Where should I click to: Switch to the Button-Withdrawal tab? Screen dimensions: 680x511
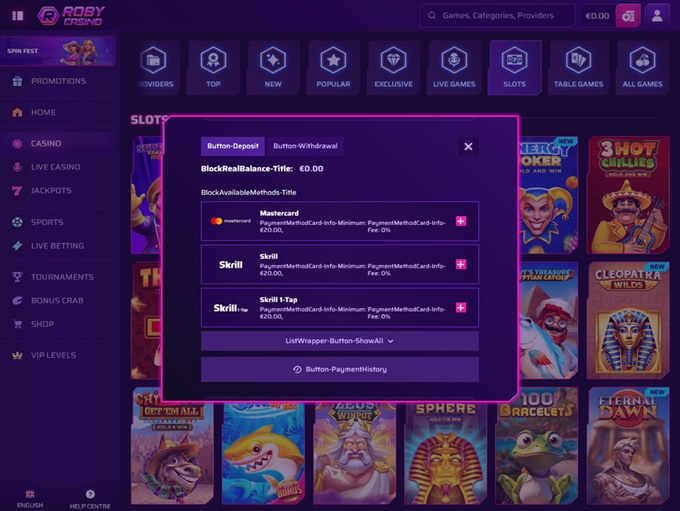[305, 146]
